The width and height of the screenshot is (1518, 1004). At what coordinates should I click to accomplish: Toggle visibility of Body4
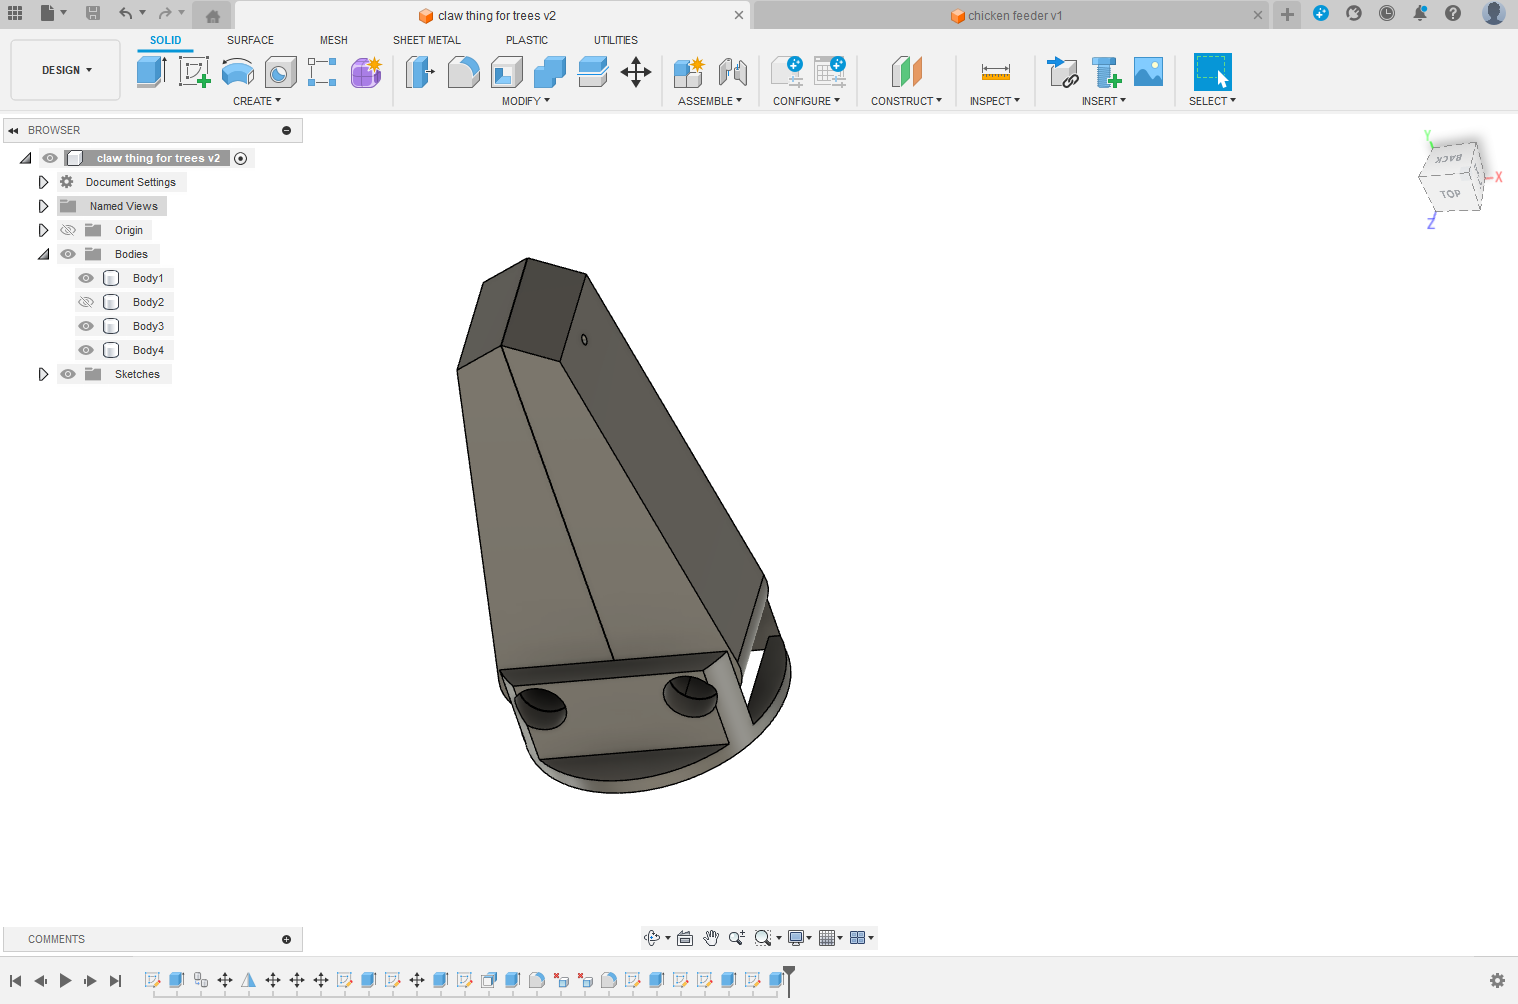[86, 350]
